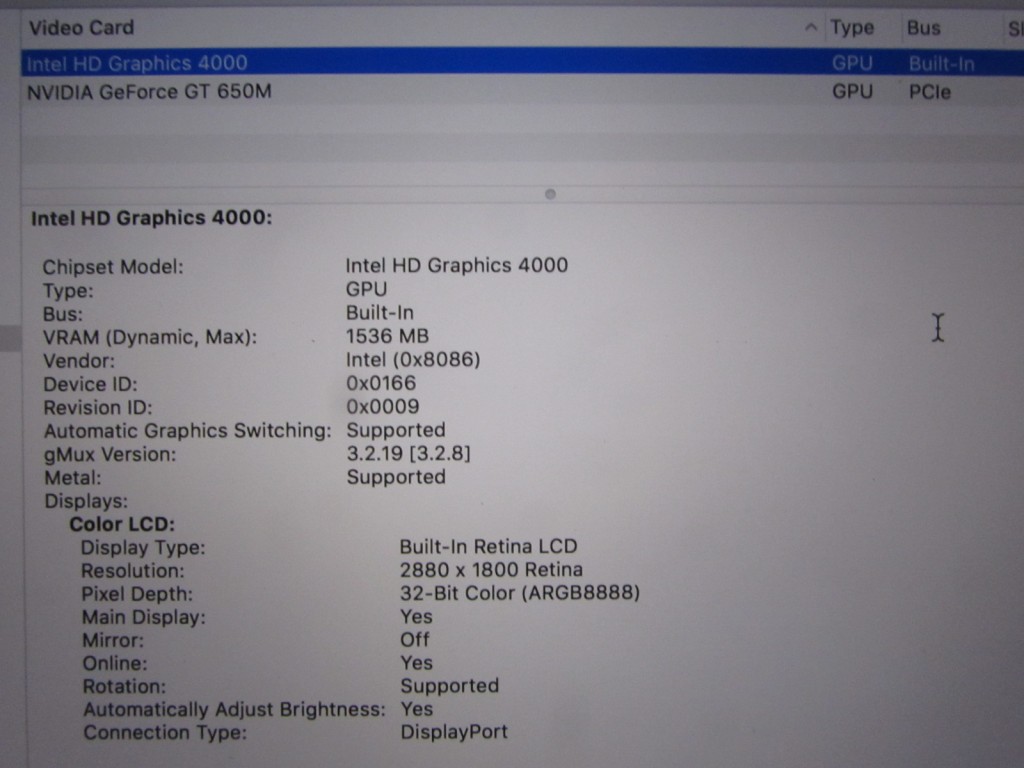
Task: Sort by the Bus column header
Action: [x=923, y=28]
